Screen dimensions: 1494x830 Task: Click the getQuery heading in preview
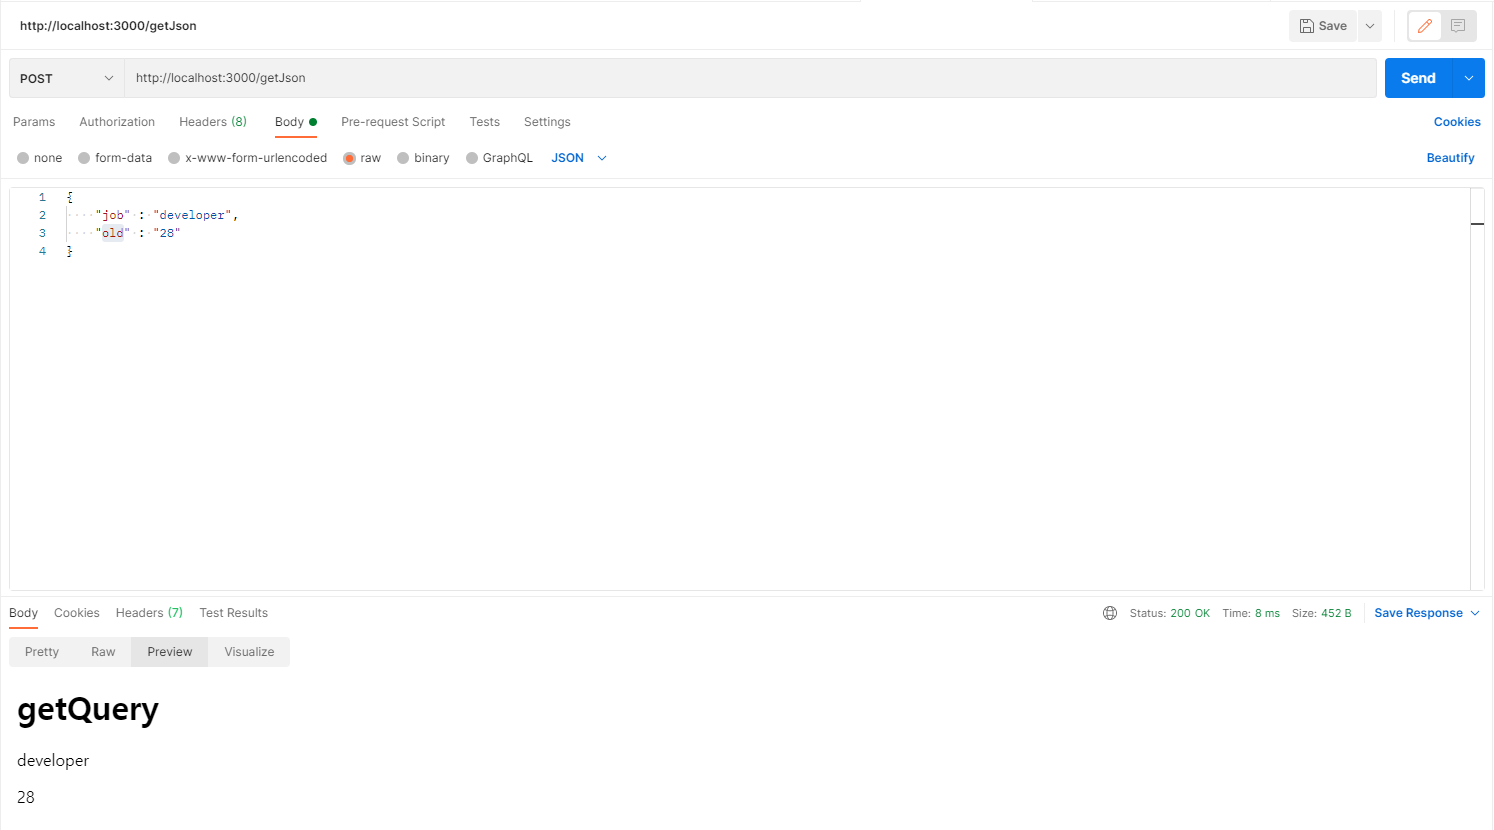(88, 710)
